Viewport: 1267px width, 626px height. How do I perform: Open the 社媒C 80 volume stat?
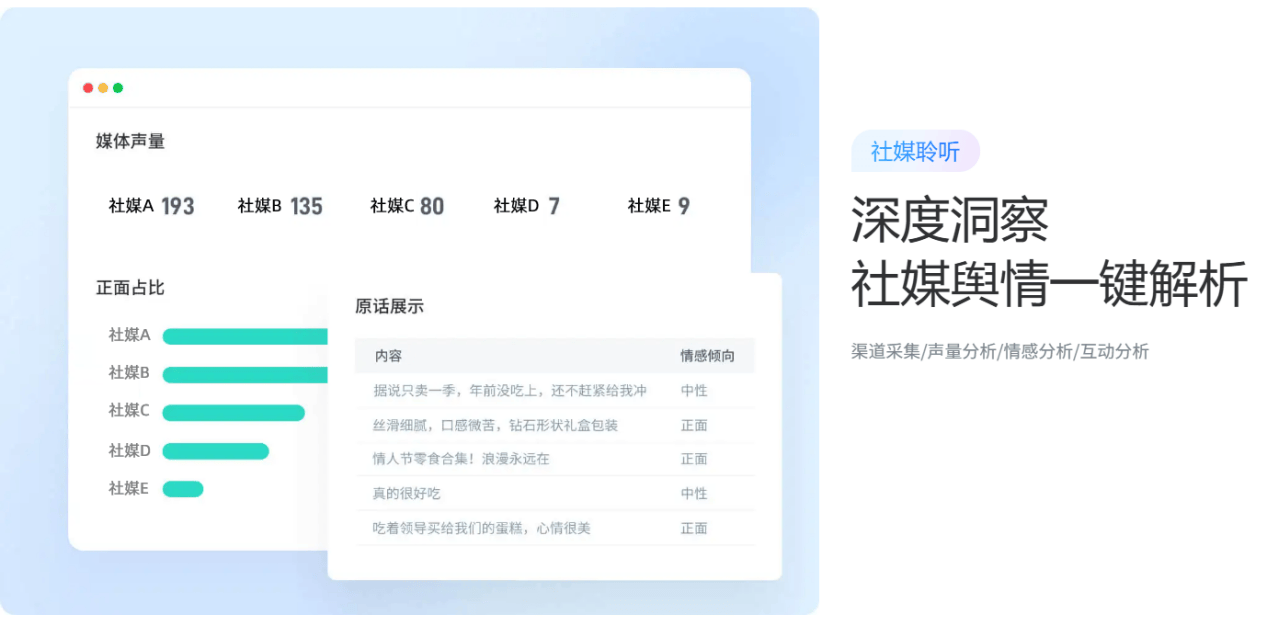407,206
